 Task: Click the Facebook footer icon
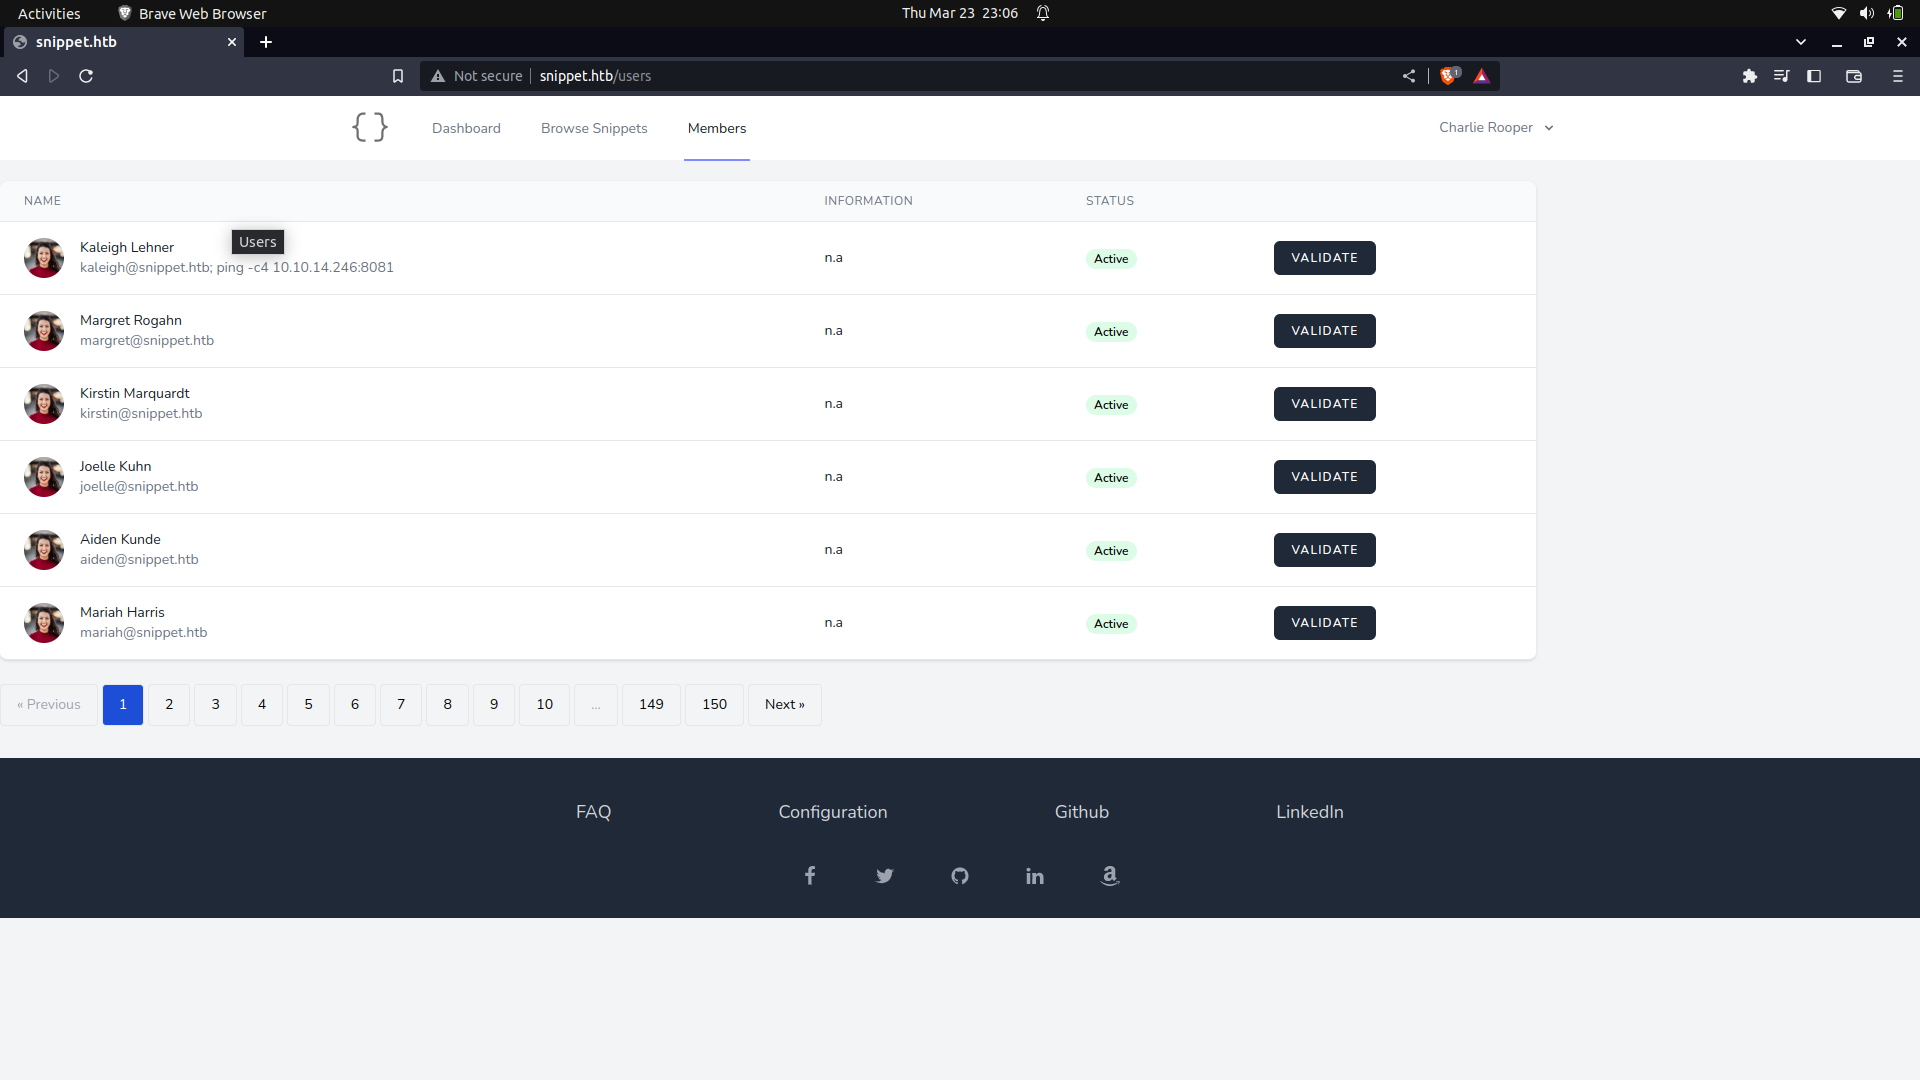pos(810,876)
